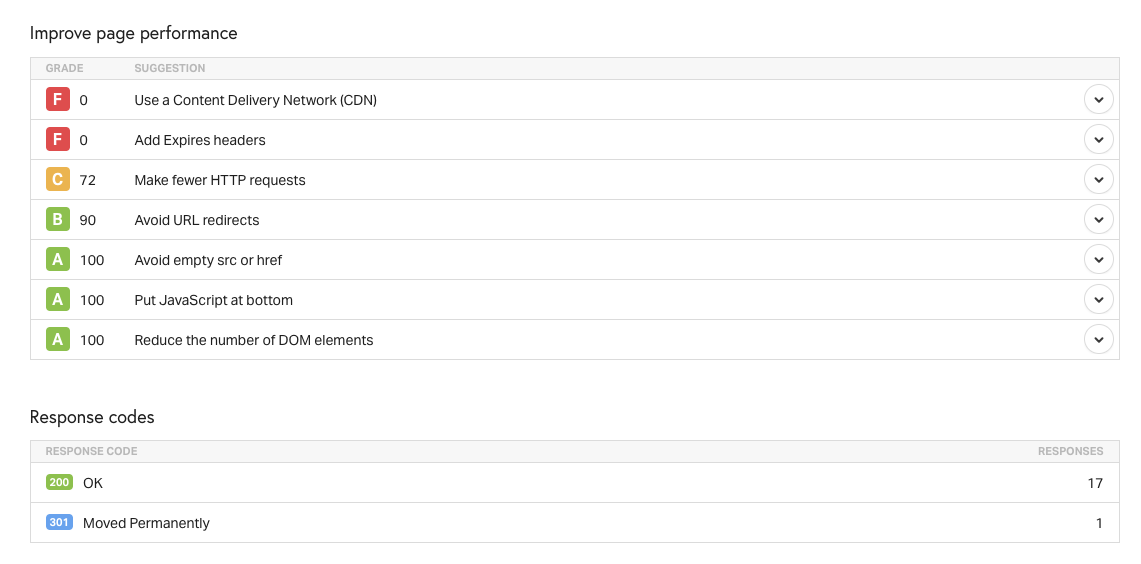Click the GRADE column header

65,68
